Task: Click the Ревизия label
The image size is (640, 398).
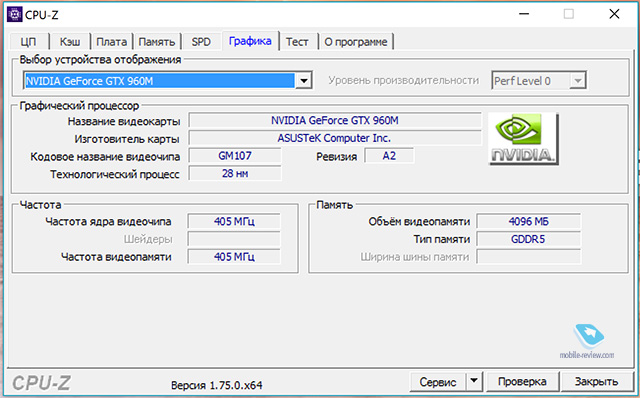Action: 337,157
